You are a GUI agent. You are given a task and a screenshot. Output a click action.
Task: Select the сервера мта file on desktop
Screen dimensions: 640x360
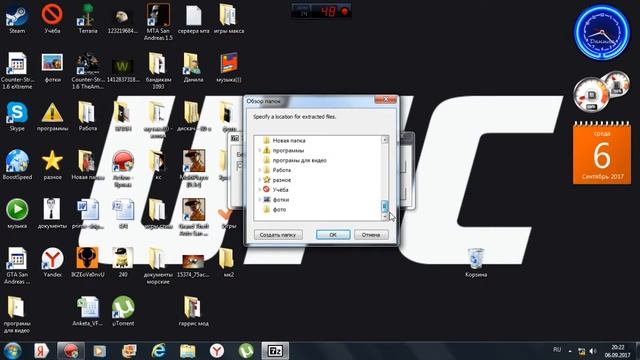coord(193,19)
